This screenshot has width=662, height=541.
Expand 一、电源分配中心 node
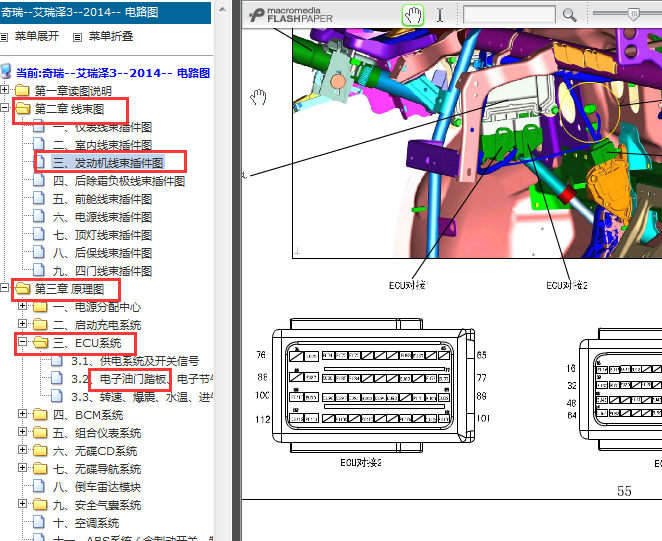22,306
